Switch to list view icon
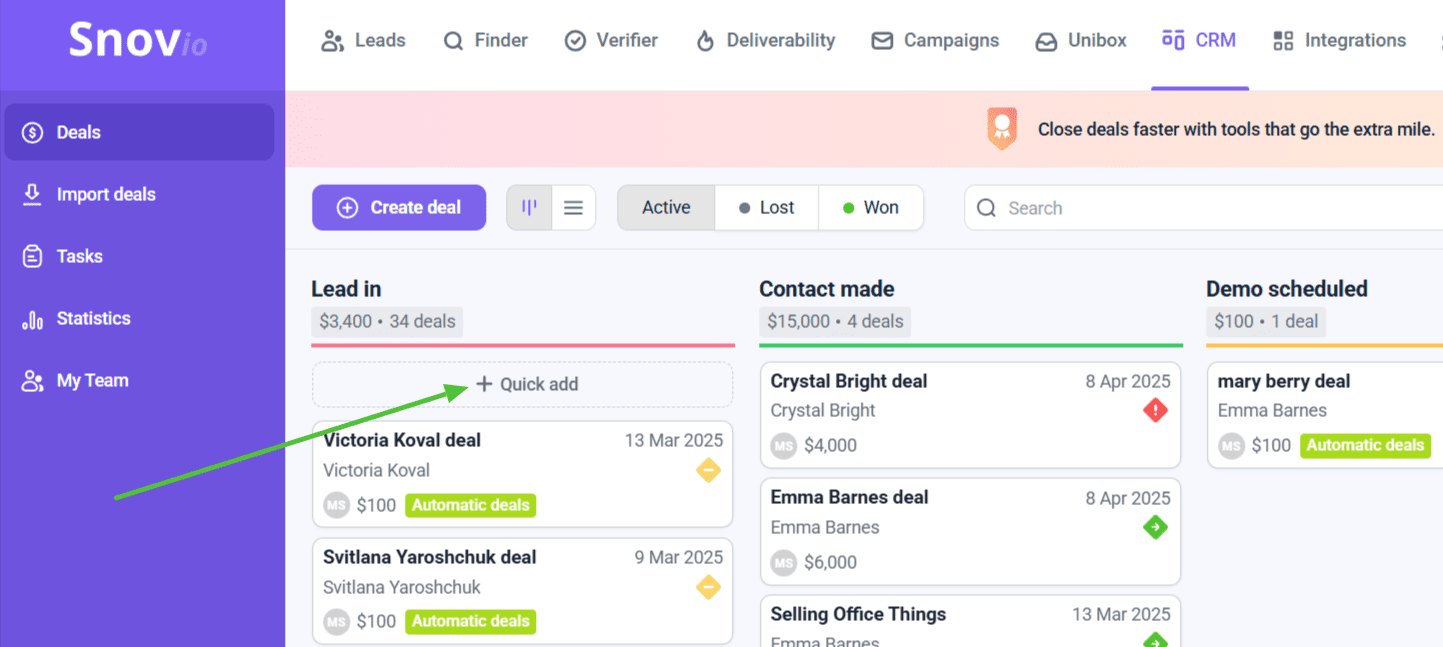 click(x=573, y=208)
